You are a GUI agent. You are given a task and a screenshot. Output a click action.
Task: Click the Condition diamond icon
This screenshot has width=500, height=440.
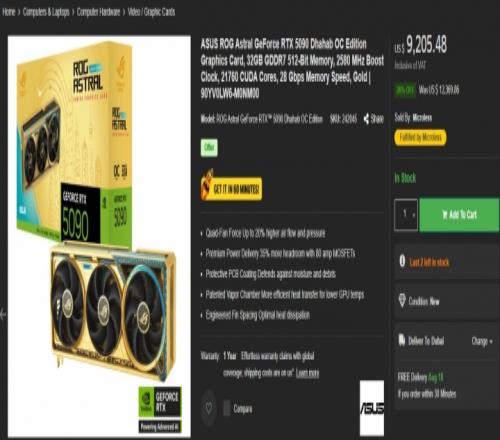pos(402,300)
